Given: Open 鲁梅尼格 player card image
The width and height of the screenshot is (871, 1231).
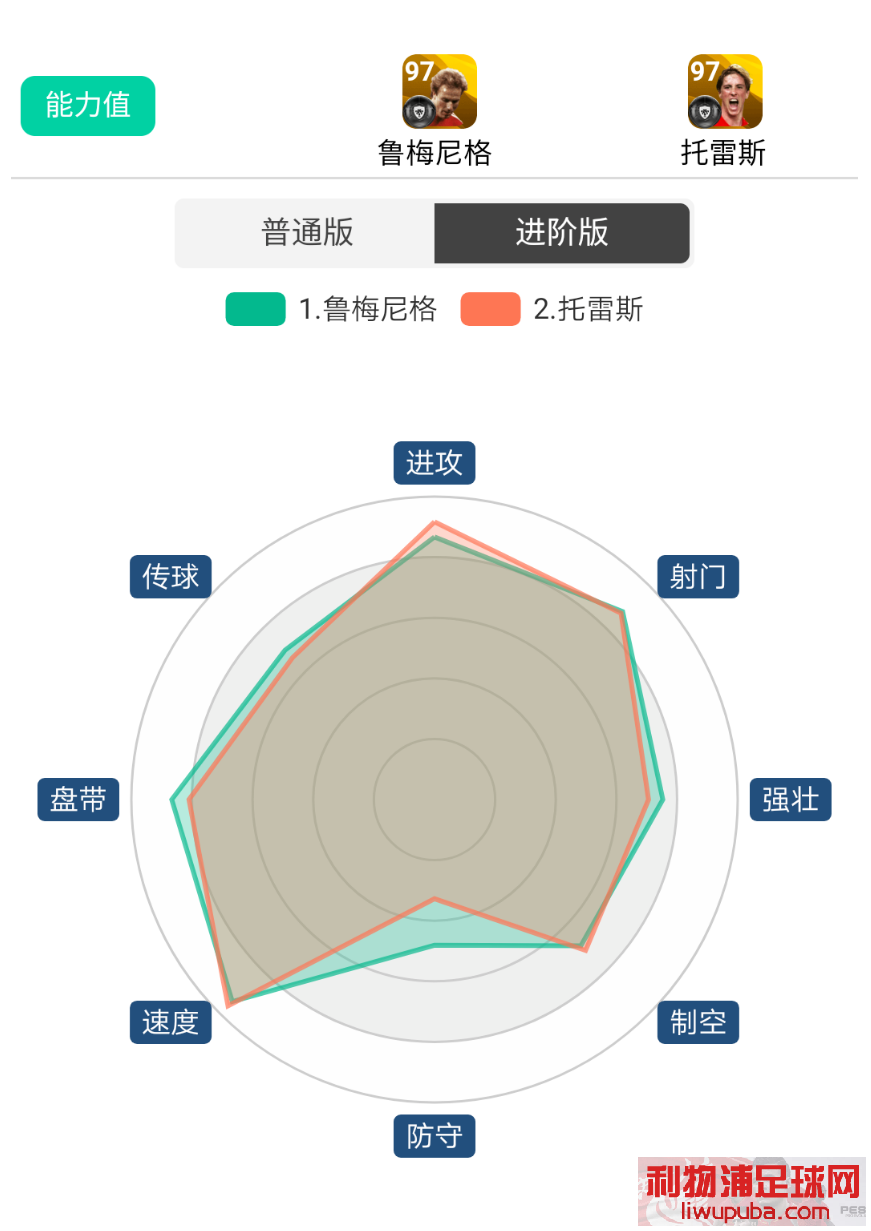Looking at the screenshot, I should 439,92.
